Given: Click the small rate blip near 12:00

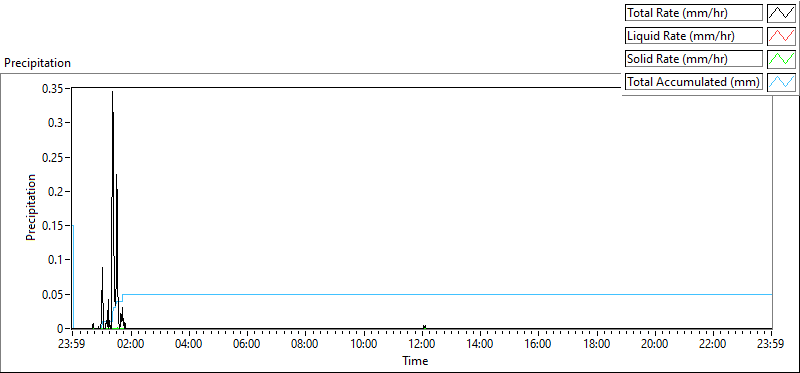Looking at the screenshot, I should pyautogui.click(x=424, y=327).
